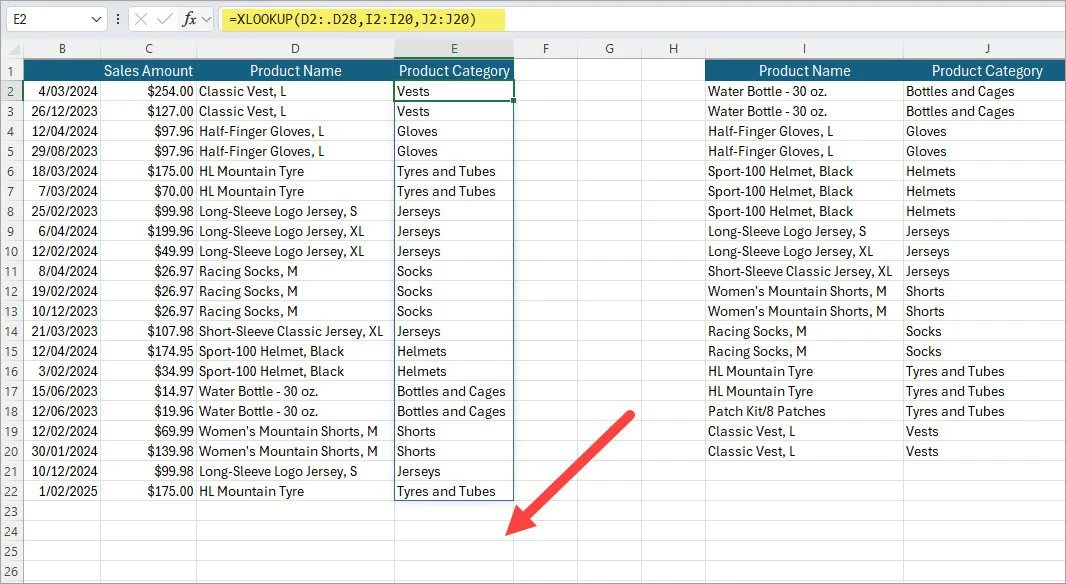The width and height of the screenshot is (1066, 584).
Task: Select column B header
Action: [x=62, y=48]
